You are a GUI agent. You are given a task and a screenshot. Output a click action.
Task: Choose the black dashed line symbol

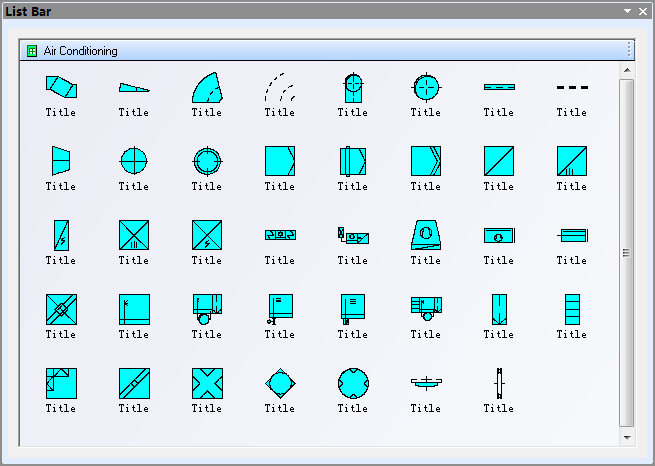571,88
